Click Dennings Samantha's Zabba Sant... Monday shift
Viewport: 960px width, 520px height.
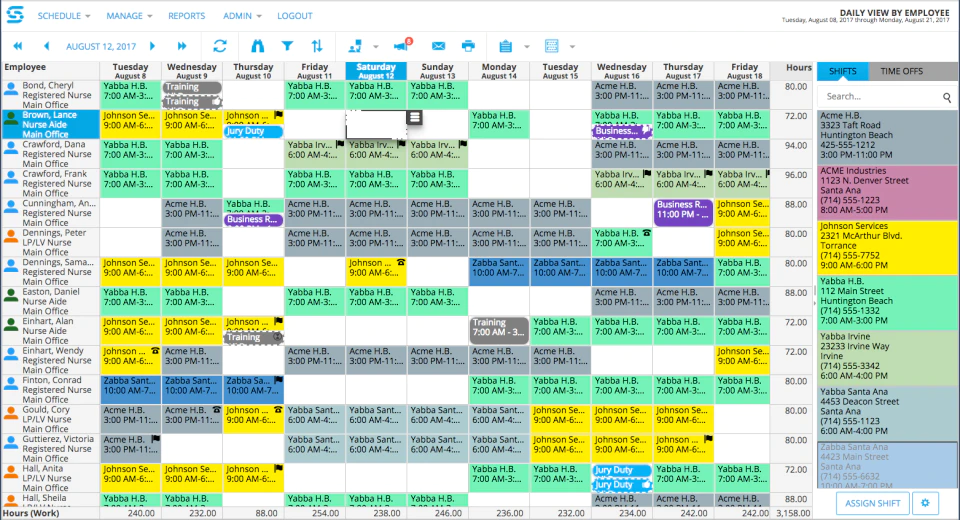click(x=499, y=271)
